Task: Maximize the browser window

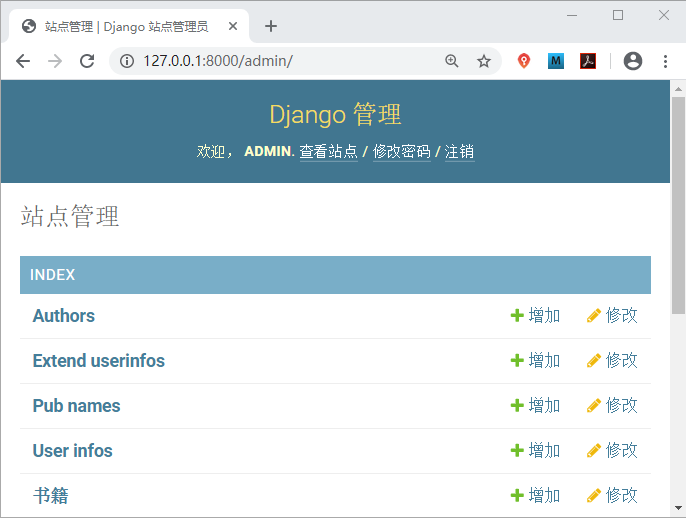Action: click(618, 15)
